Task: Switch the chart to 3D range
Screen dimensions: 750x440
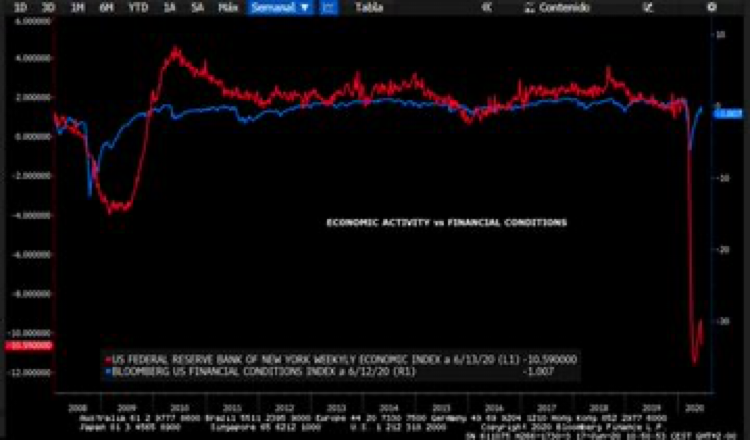Action: (x=49, y=7)
